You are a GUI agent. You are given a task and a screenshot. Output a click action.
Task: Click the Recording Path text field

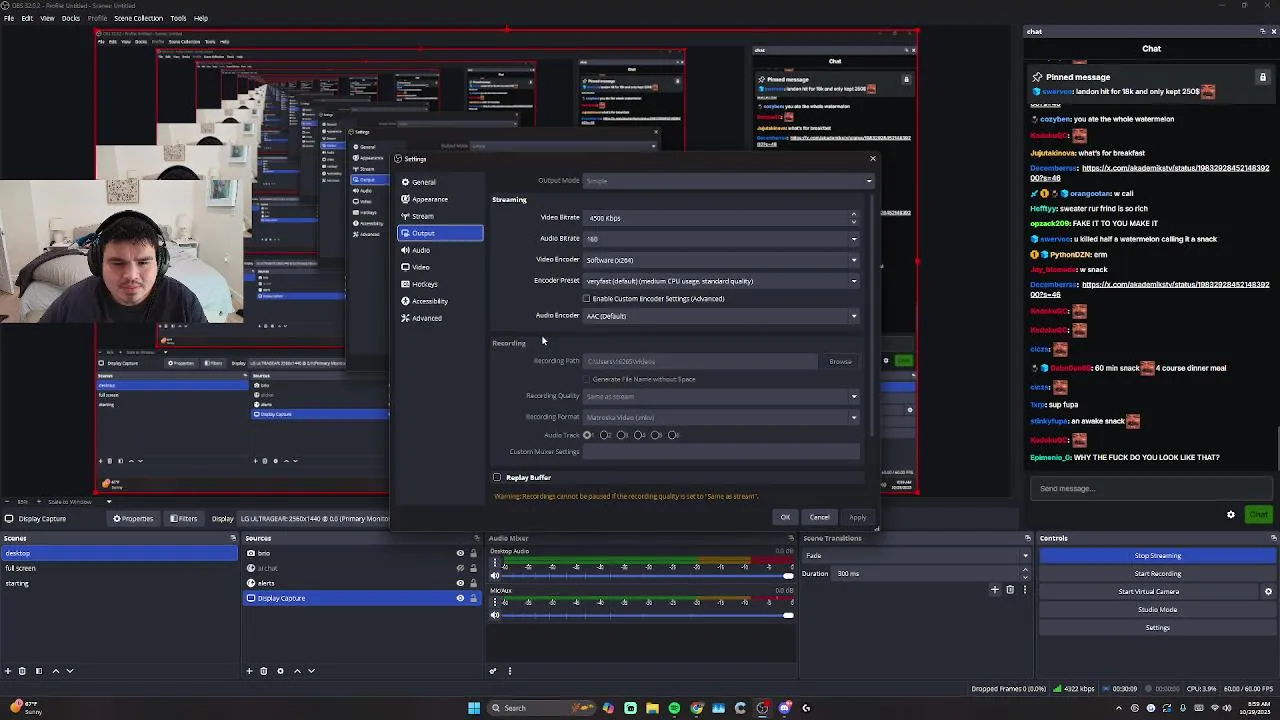pyautogui.click(x=700, y=362)
